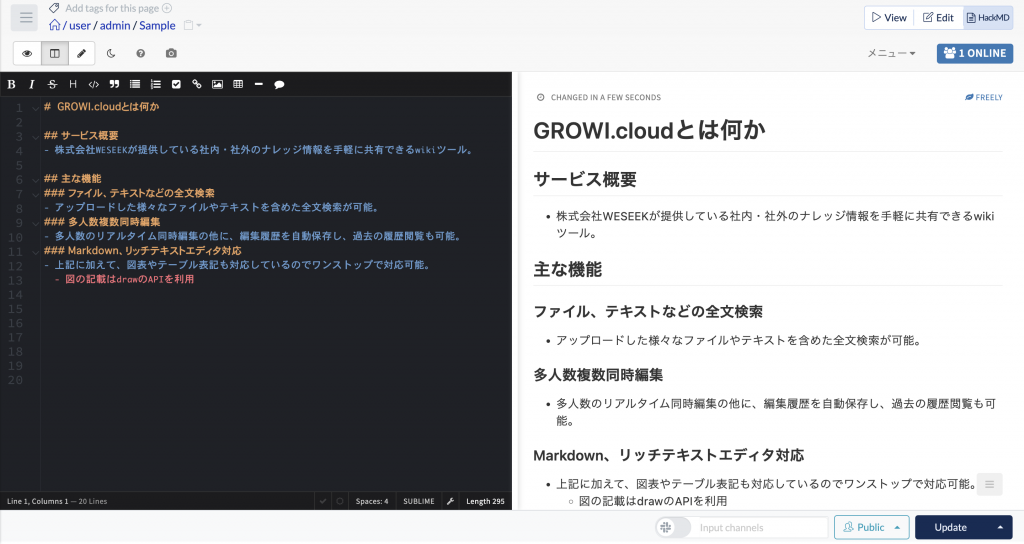Viewport: 1024px width, 544px height.
Task: Insert a comment
Action: tap(280, 84)
